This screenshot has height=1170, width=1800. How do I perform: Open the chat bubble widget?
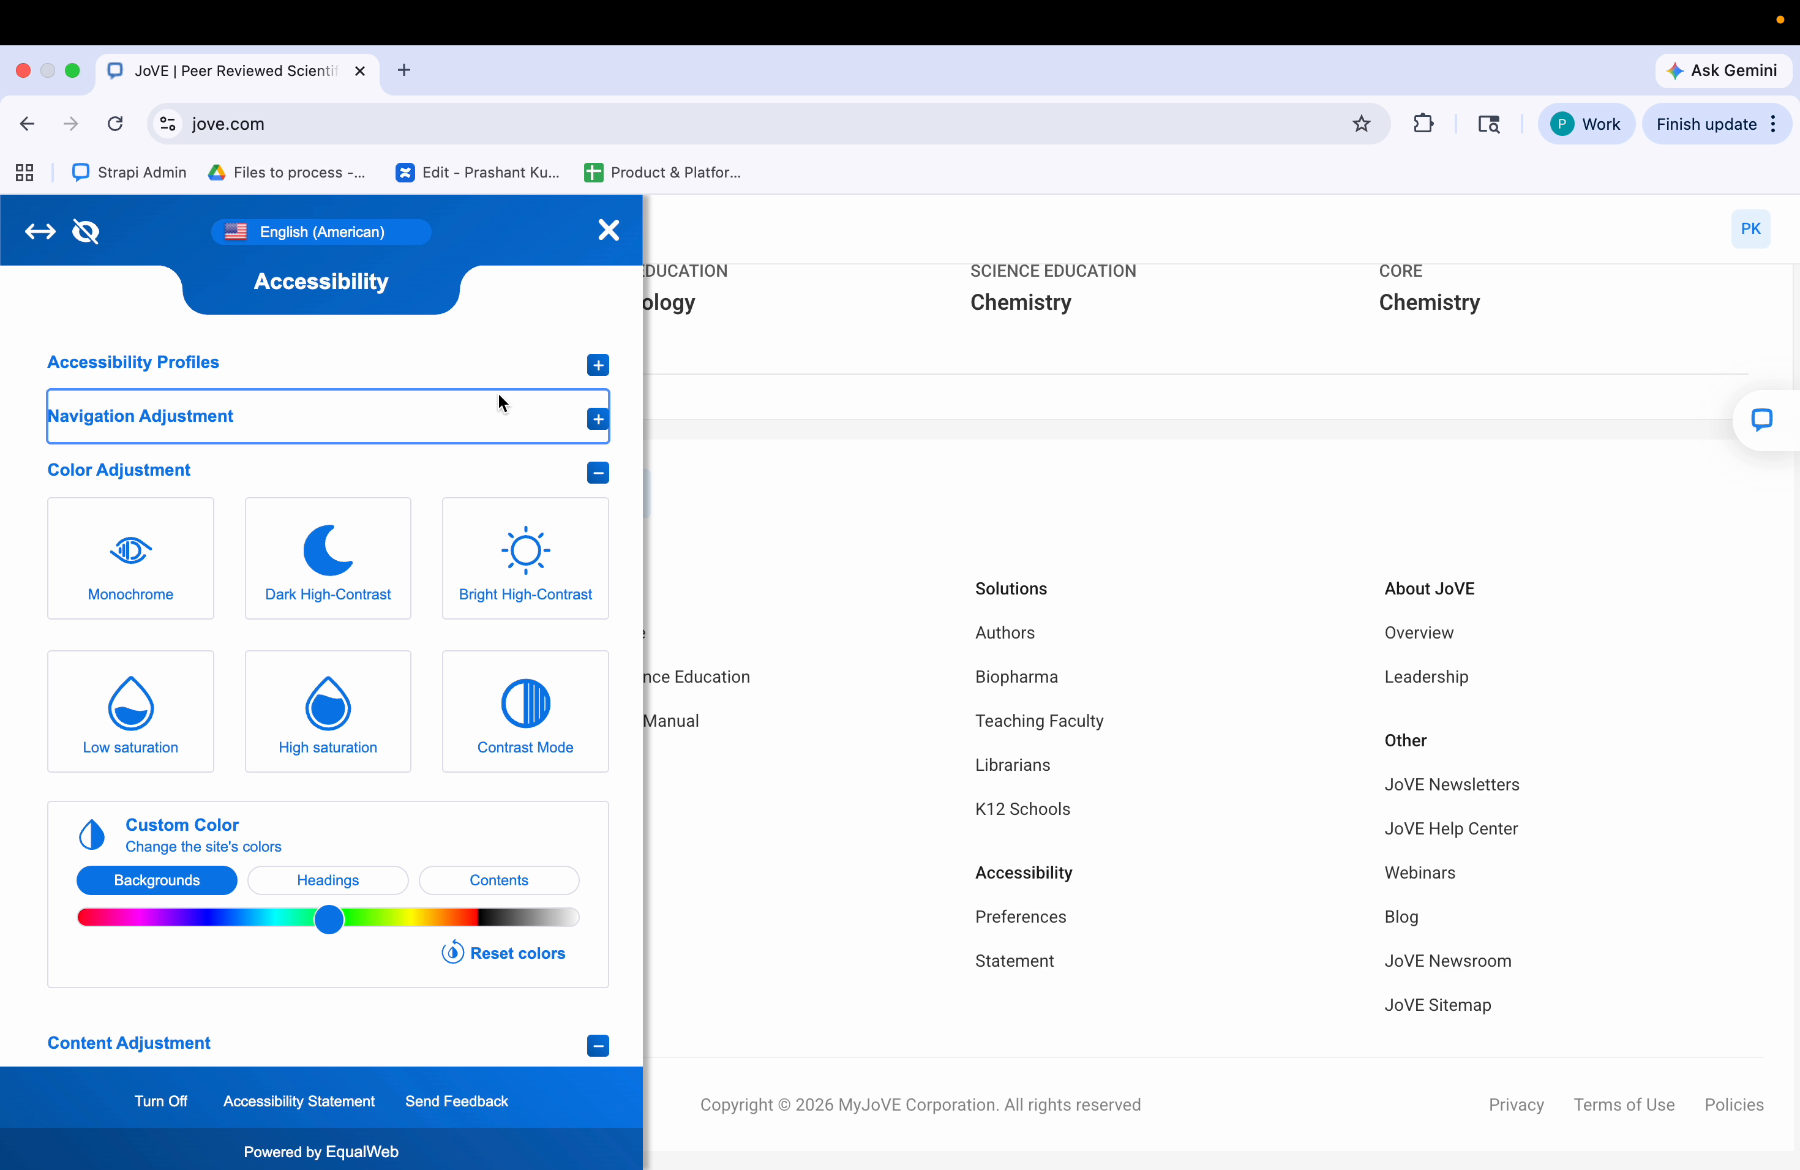click(x=1762, y=420)
